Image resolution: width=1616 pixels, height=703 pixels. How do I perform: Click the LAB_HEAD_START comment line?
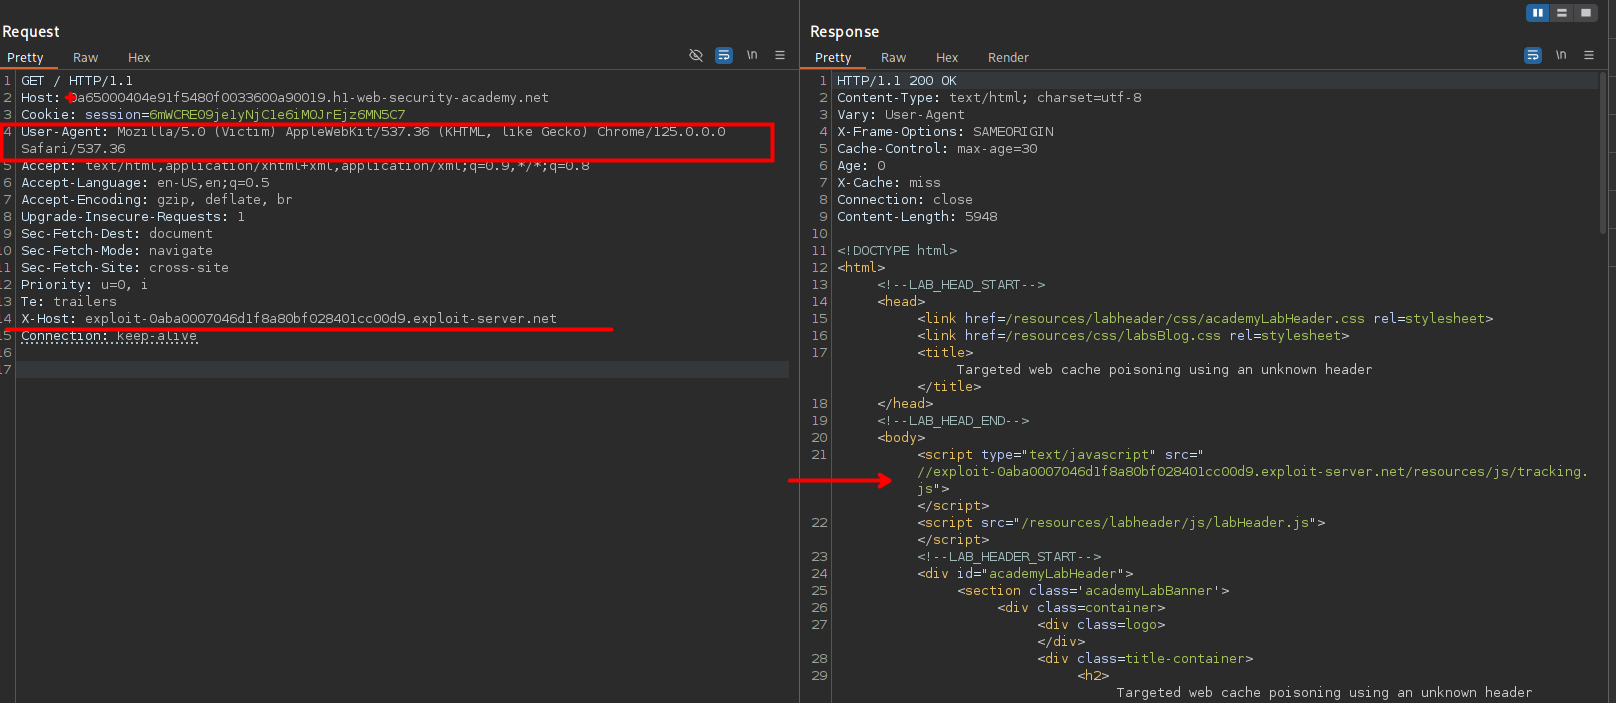point(961,285)
